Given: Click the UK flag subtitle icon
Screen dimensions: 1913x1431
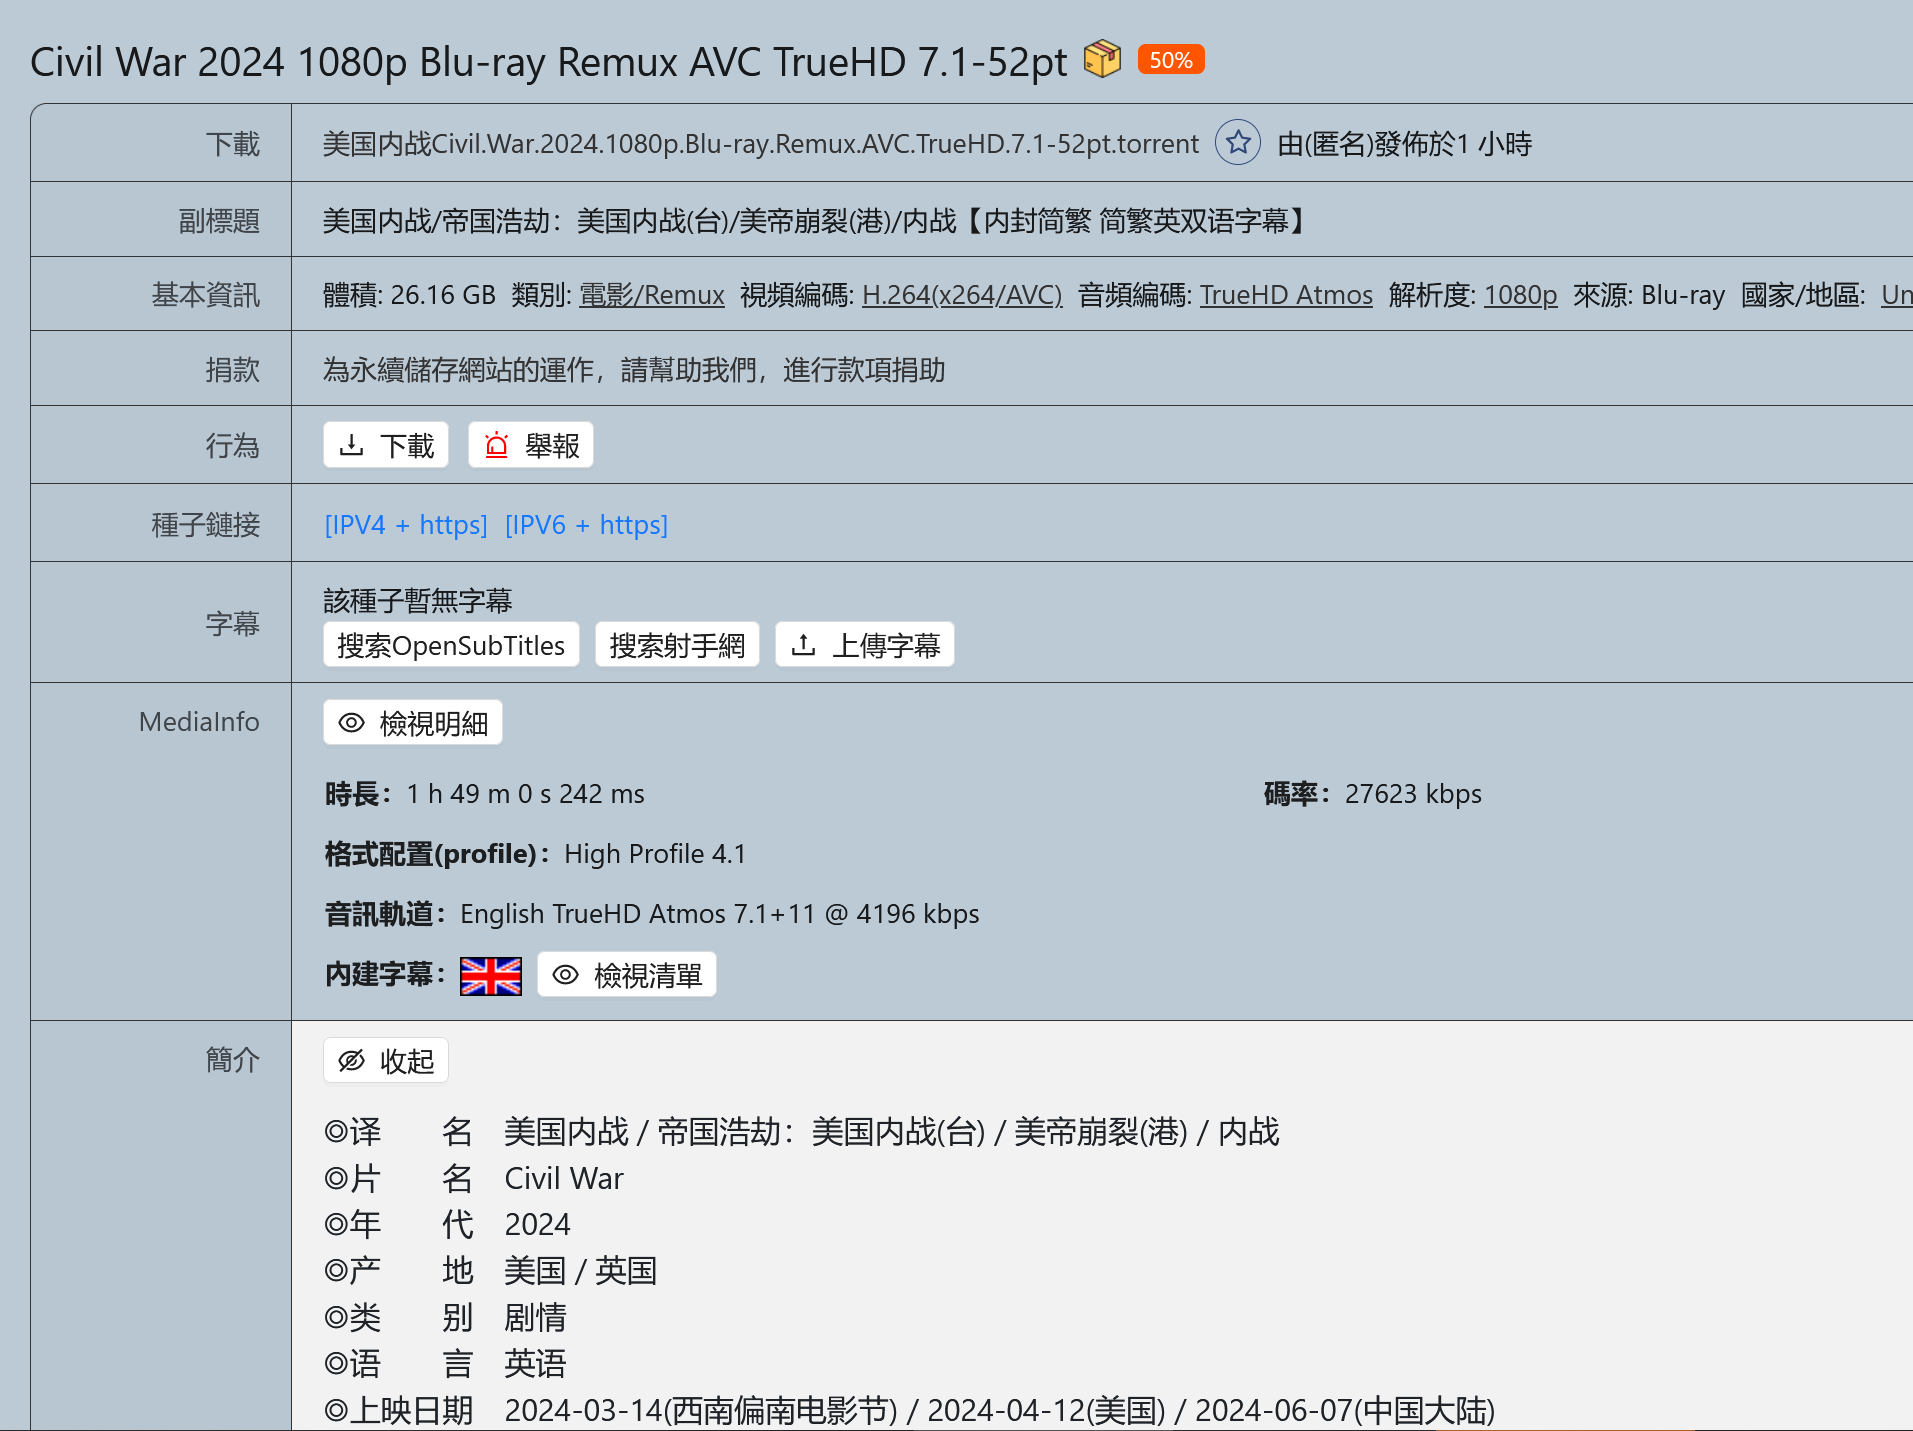Looking at the screenshot, I should coord(490,975).
